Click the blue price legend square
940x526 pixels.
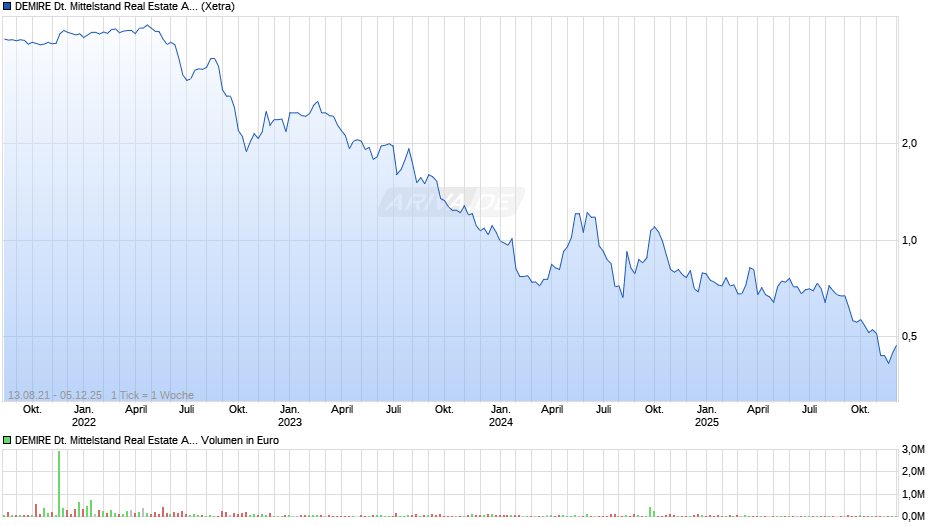[x=7, y=7]
